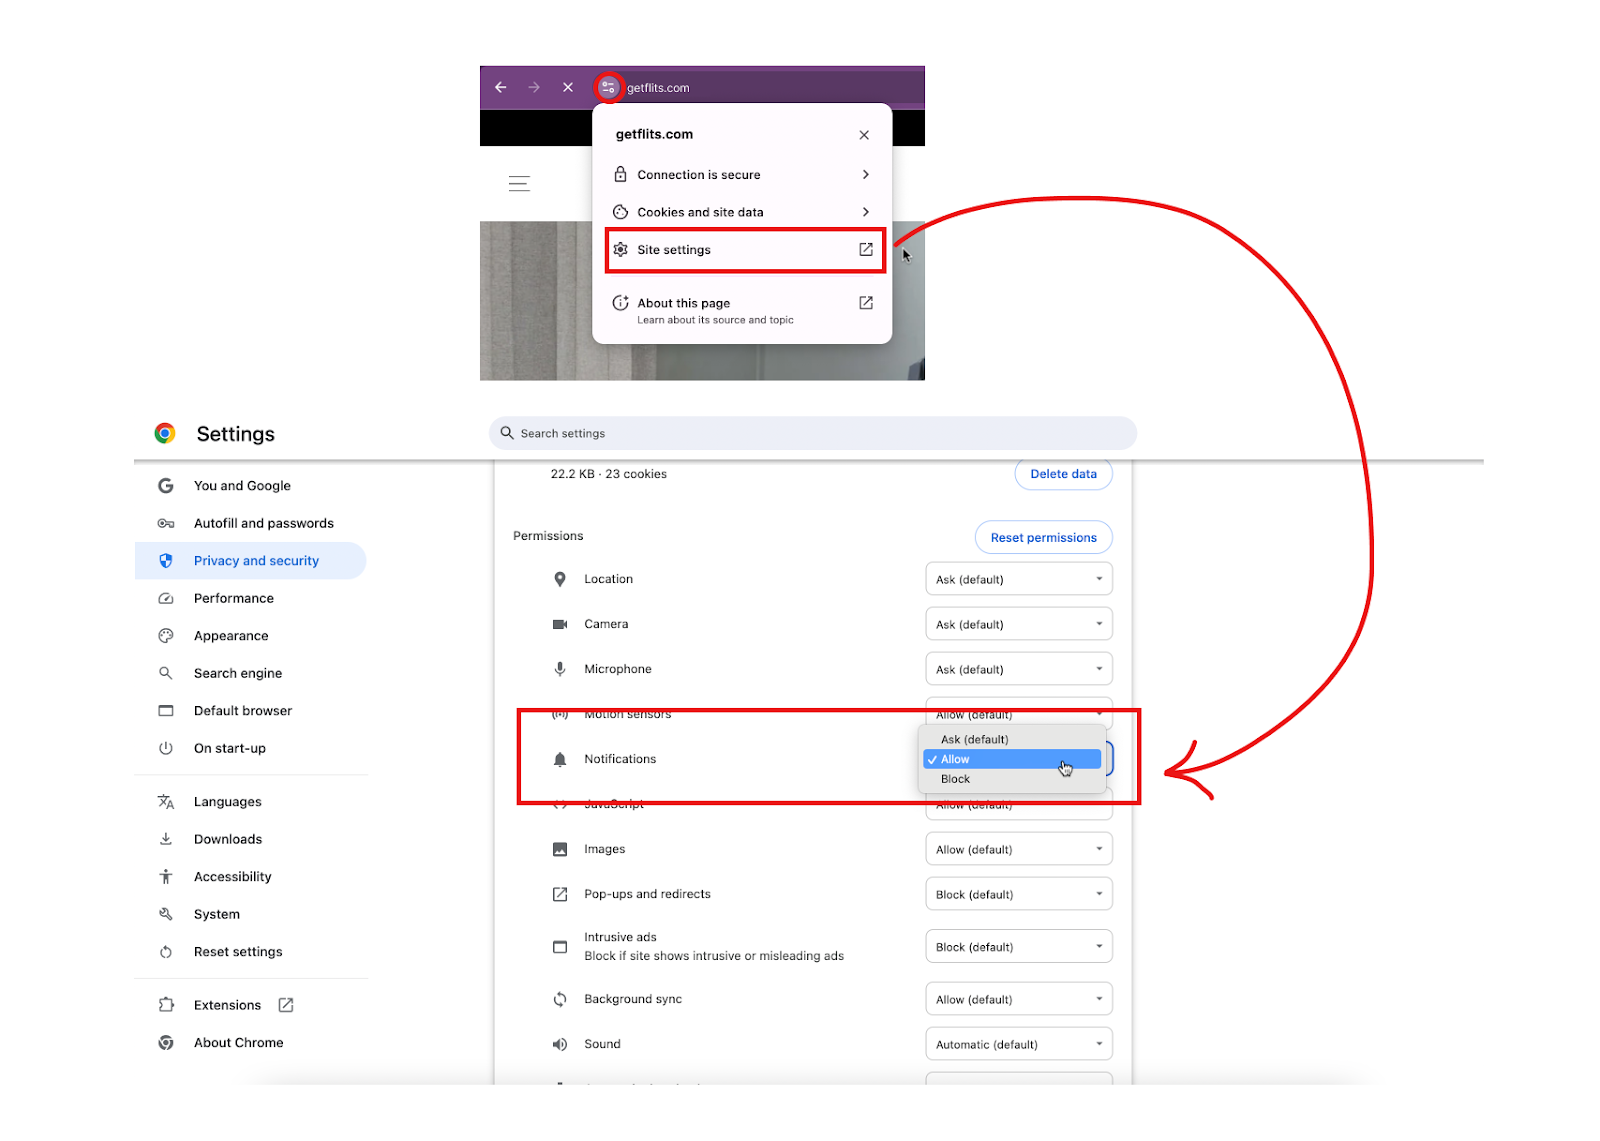The image size is (1600, 1141).
Task: Open Downloads settings
Action: coord(250,839)
